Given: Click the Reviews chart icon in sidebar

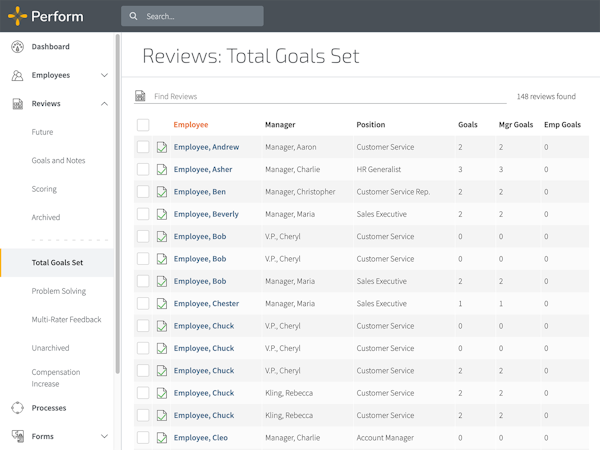Looking at the screenshot, I should coord(18,104).
